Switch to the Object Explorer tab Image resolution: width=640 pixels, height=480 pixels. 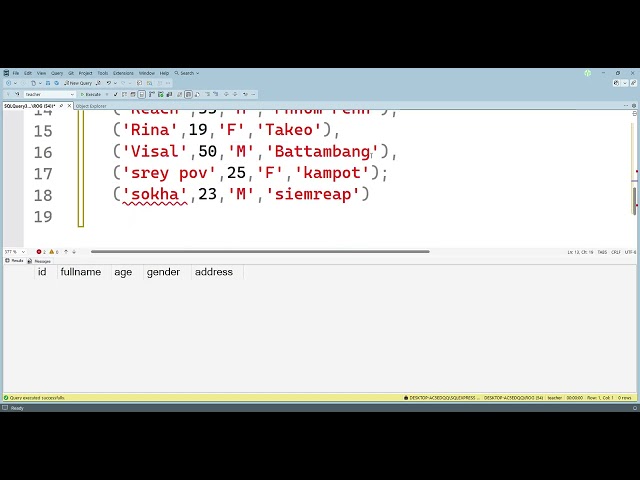tap(91, 106)
